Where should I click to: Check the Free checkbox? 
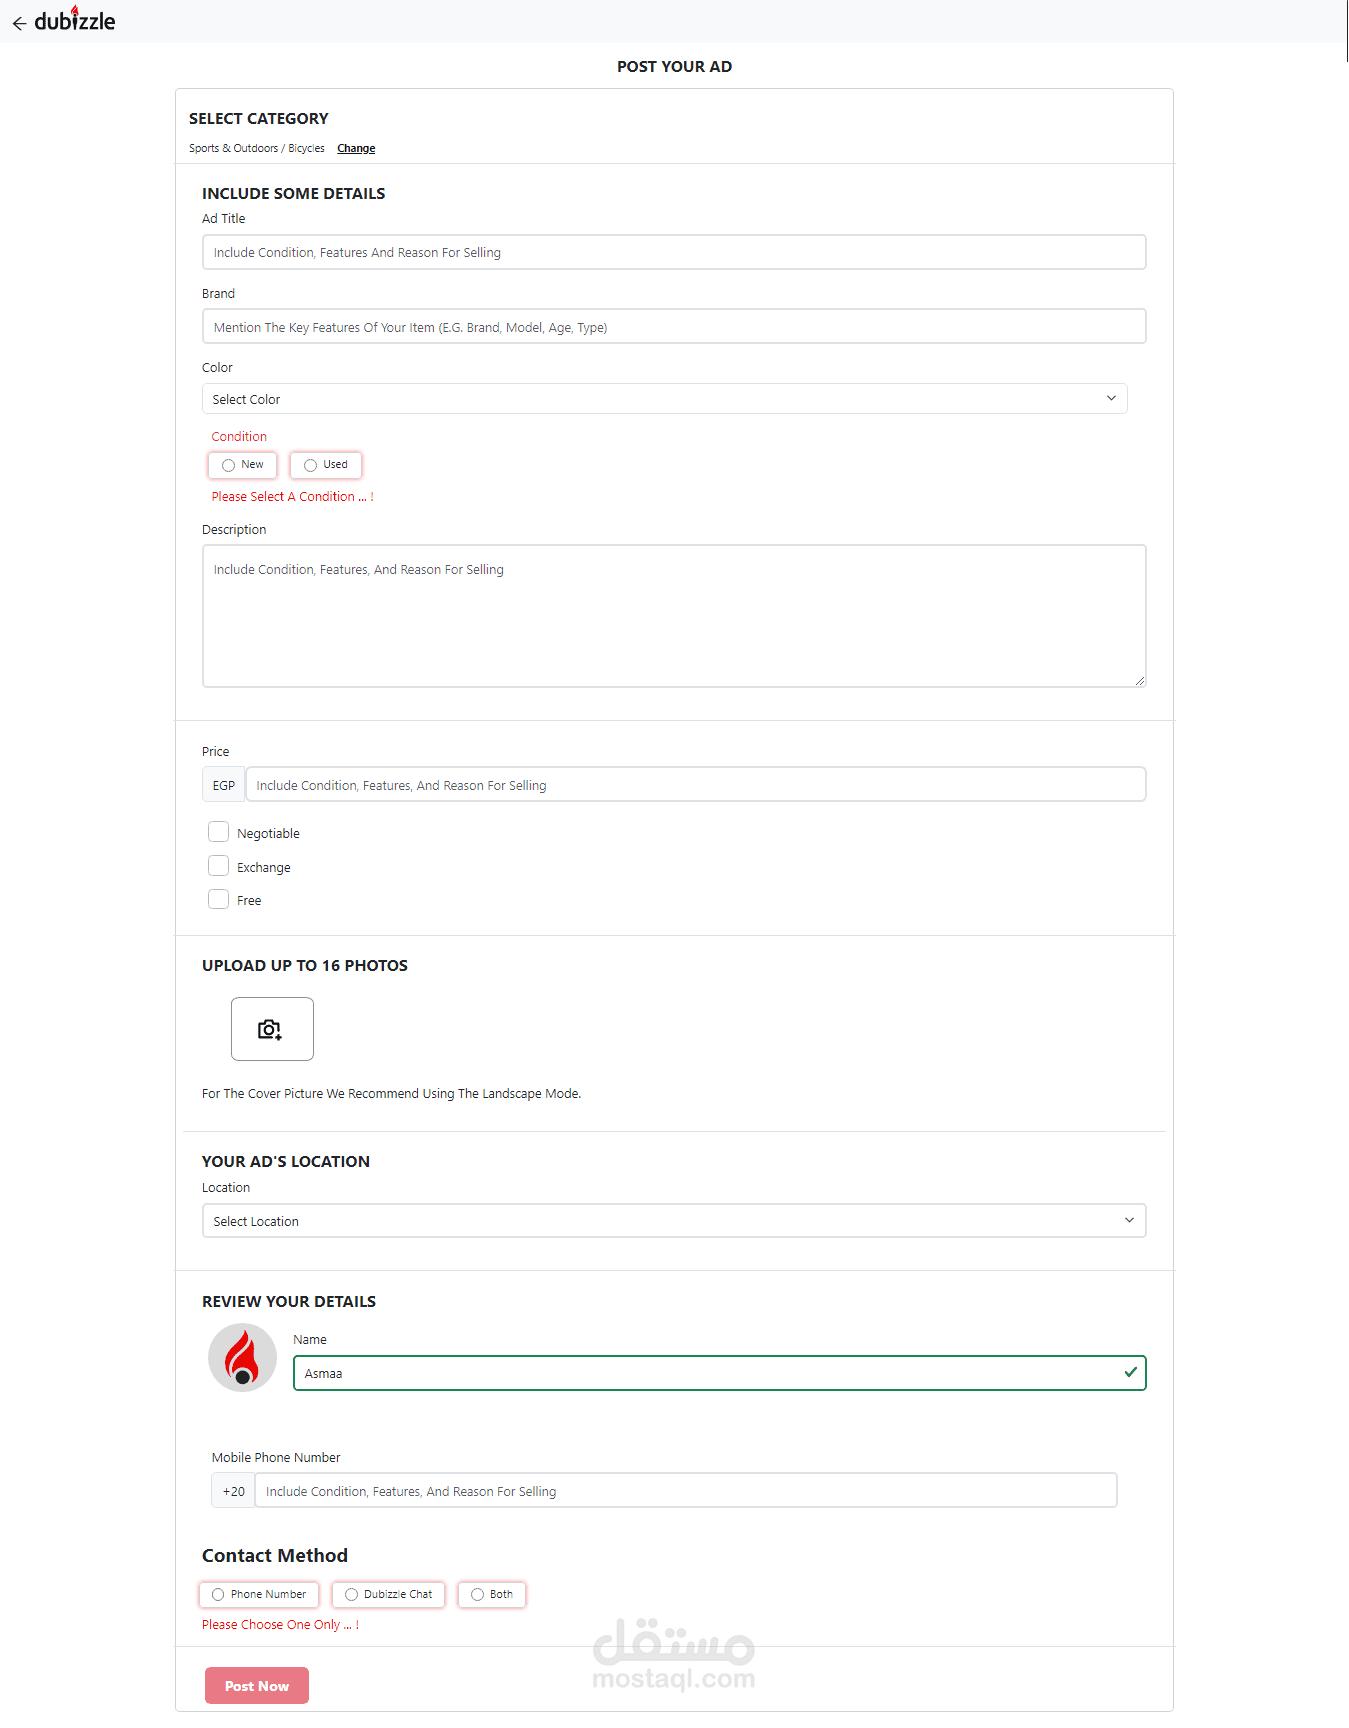pos(219,899)
